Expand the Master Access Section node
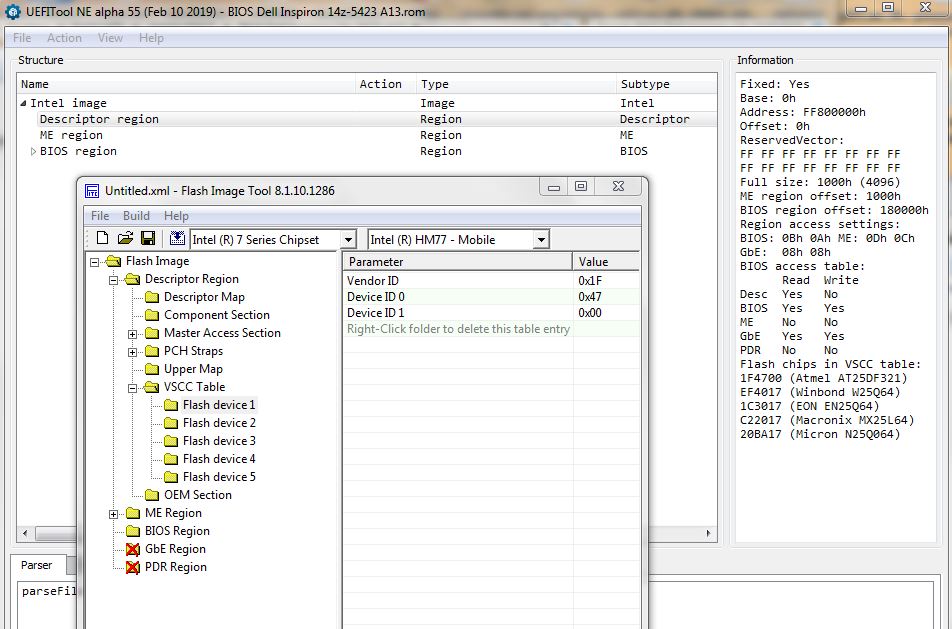This screenshot has height=629, width=952. (133, 334)
